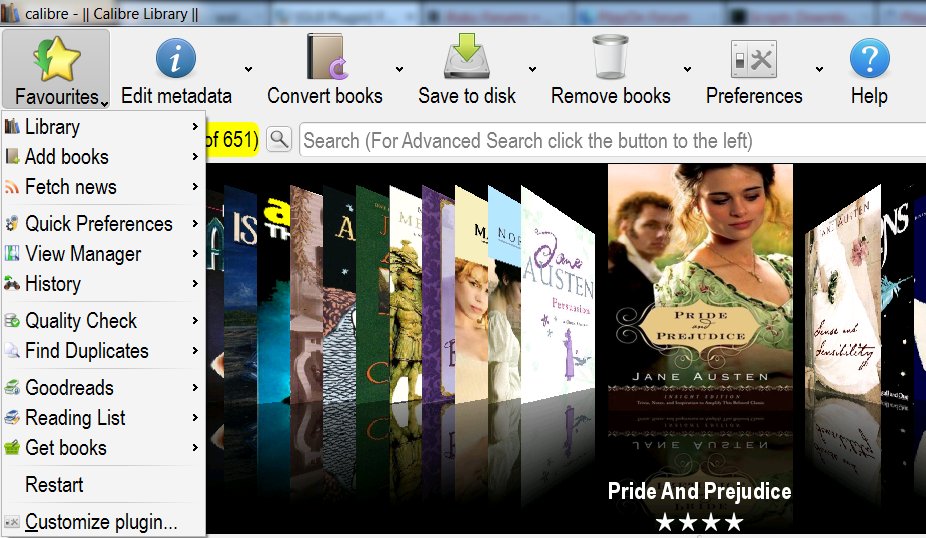This screenshot has height=538, width=926.
Task: Click the Preferences toolbar label
Action: point(754,96)
